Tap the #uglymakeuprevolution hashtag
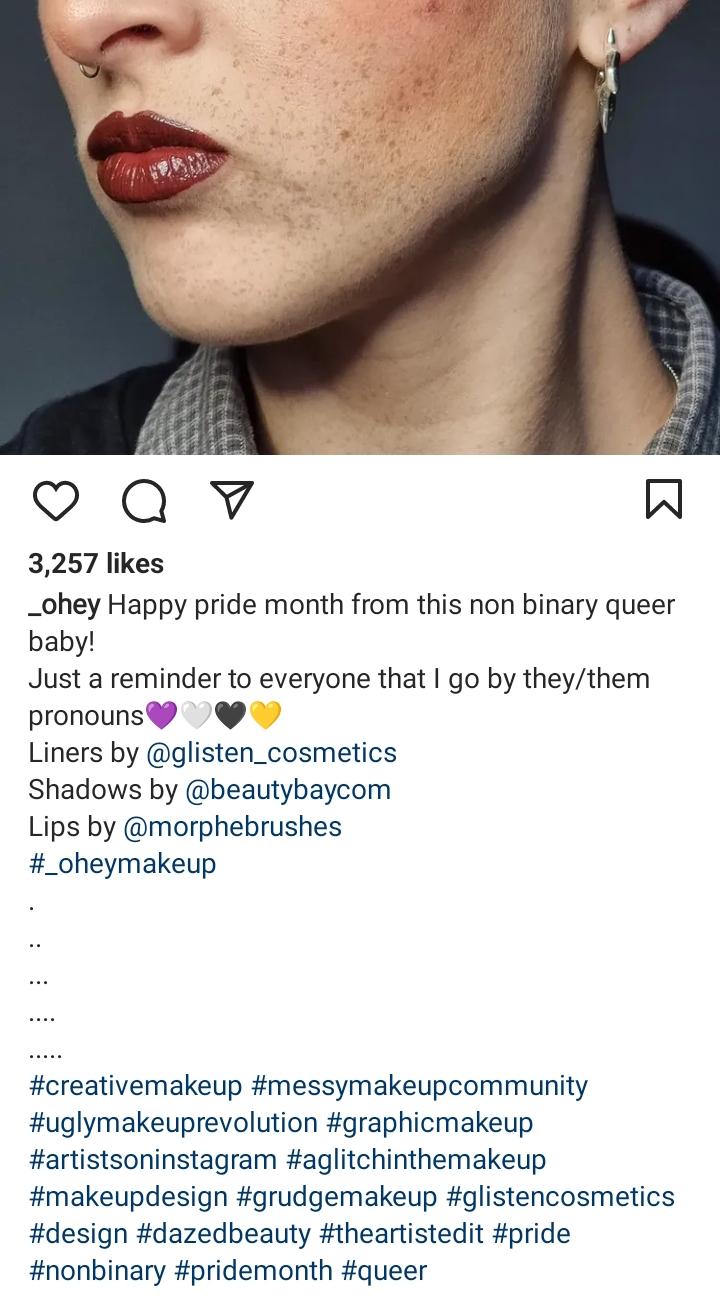Viewport: 720px width, 1301px height. (x=173, y=1123)
